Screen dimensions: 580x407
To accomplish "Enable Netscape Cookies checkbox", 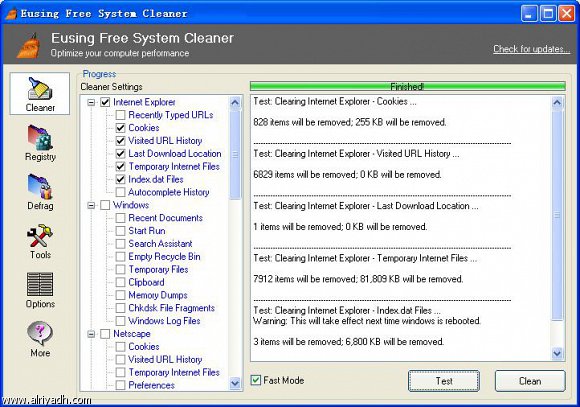I will coord(120,347).
